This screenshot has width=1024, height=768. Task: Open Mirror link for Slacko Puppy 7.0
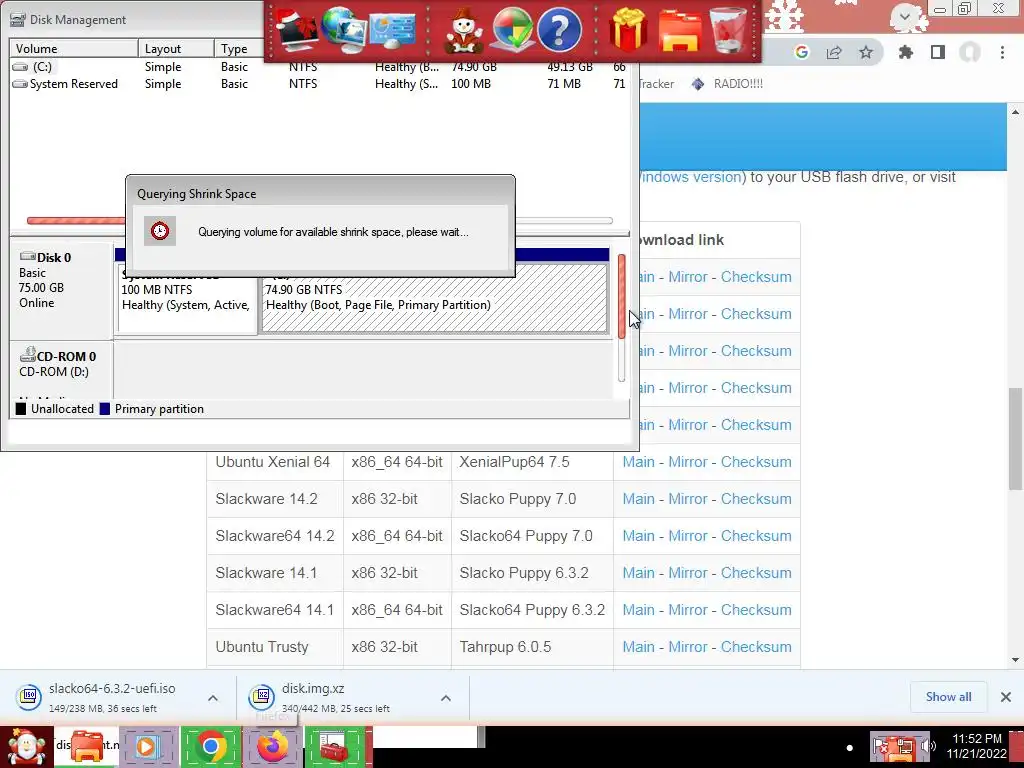688,499
